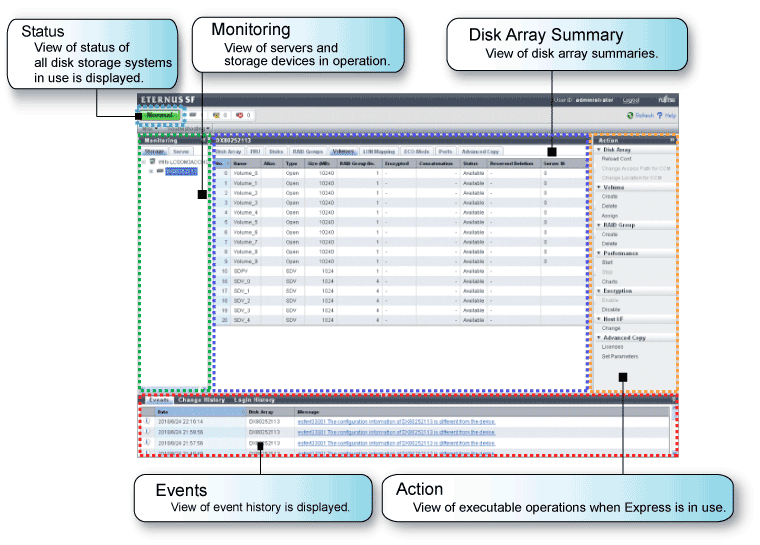Click Change under Host I/F actions

[611, 328]
